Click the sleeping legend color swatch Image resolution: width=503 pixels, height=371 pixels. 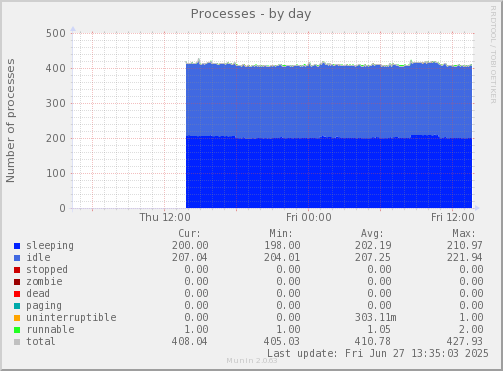[x=17, y=246]
